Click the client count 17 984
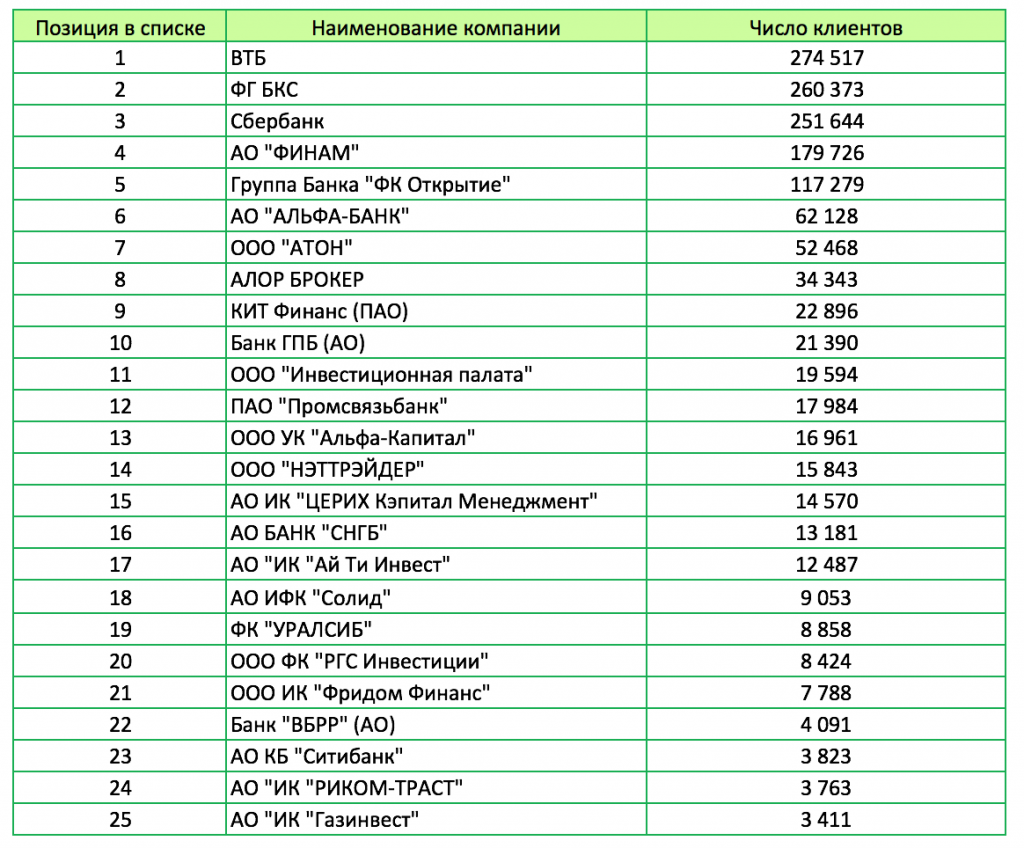The image size is (1024, 848). coord(827,406)
